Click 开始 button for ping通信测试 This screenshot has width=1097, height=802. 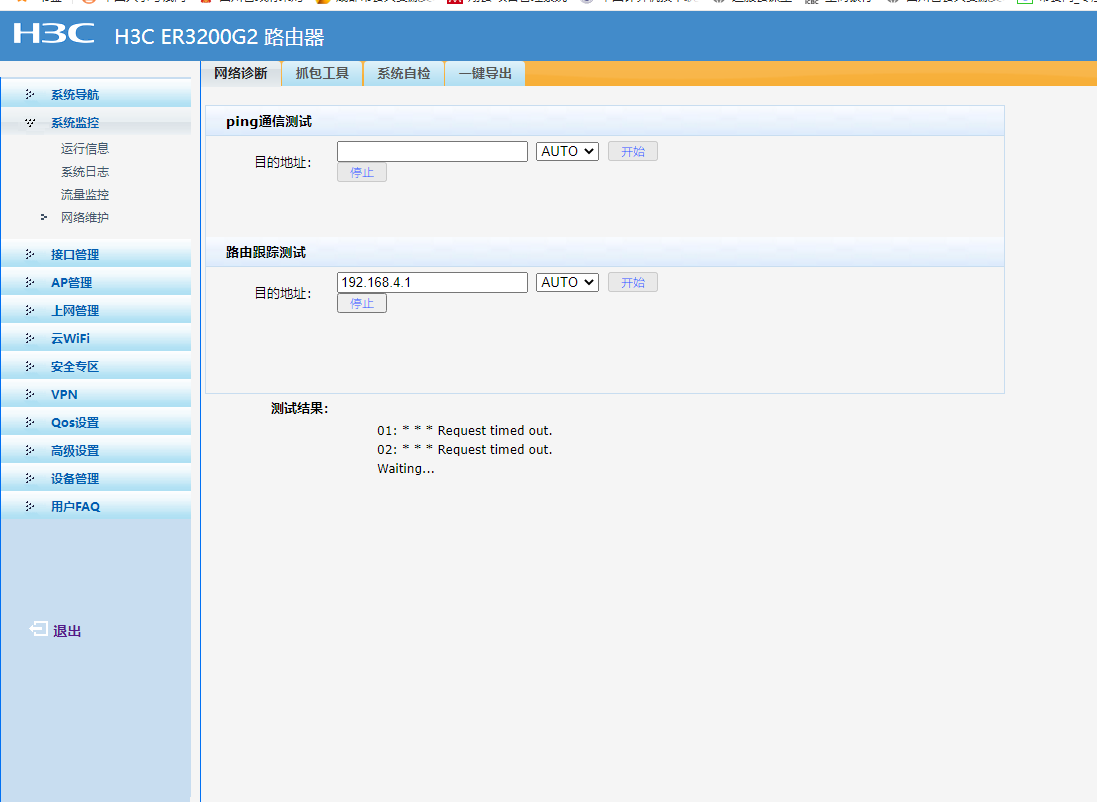click(x=632, y=151)
